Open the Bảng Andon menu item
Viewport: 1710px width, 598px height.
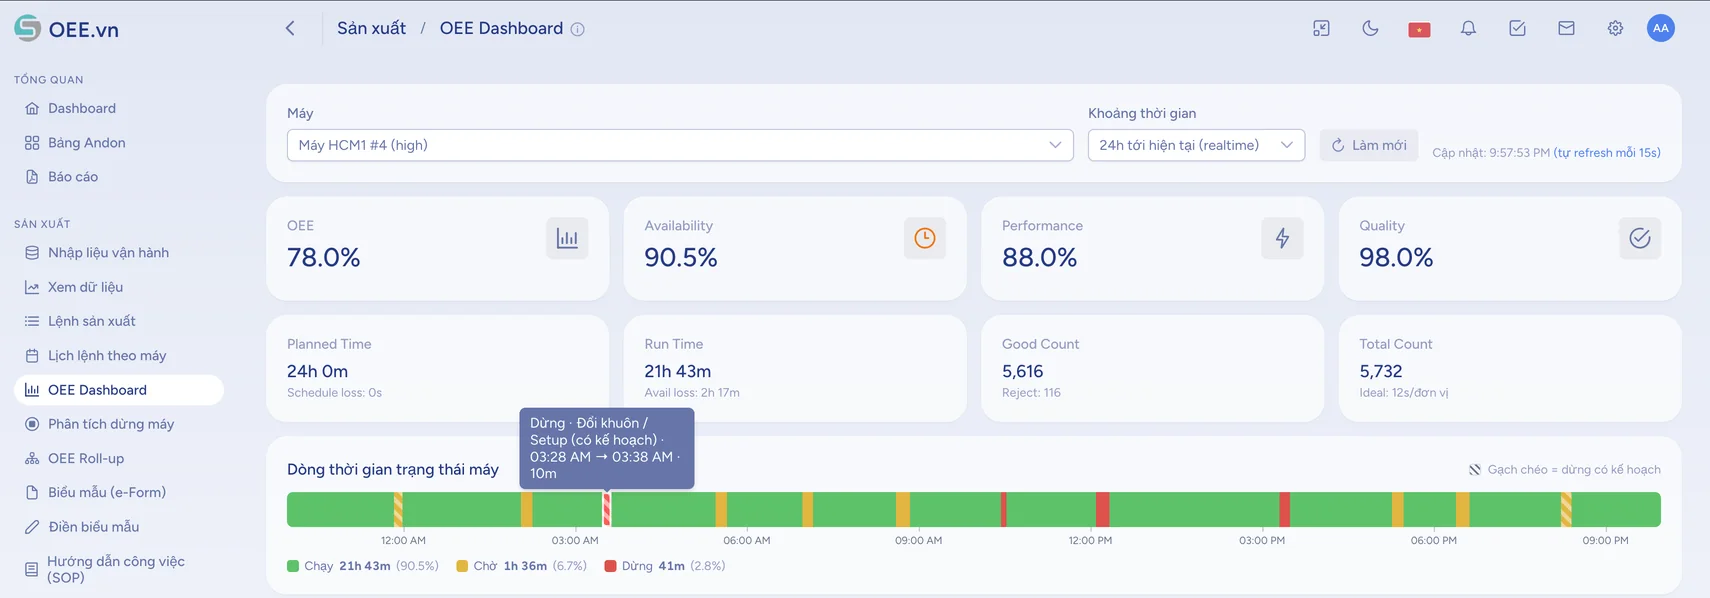coord(119,143)
